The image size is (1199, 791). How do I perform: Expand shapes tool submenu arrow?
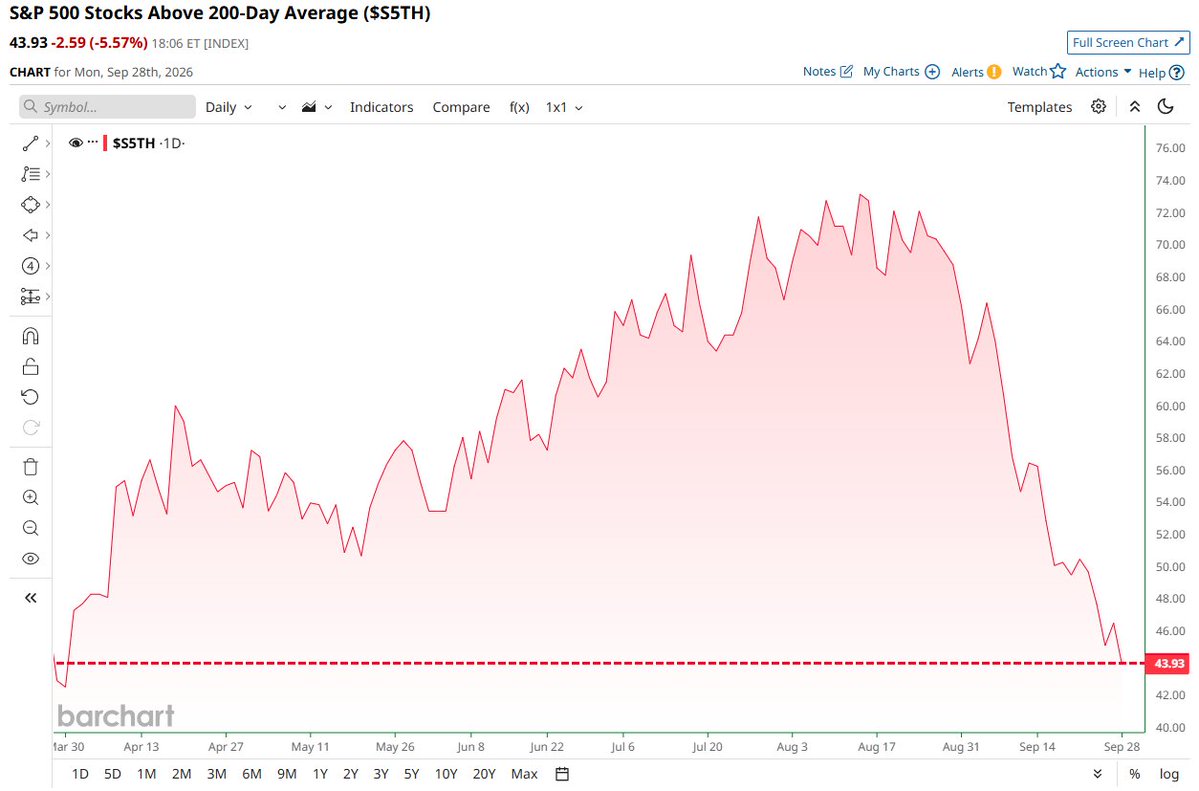(x=48, y=204)
